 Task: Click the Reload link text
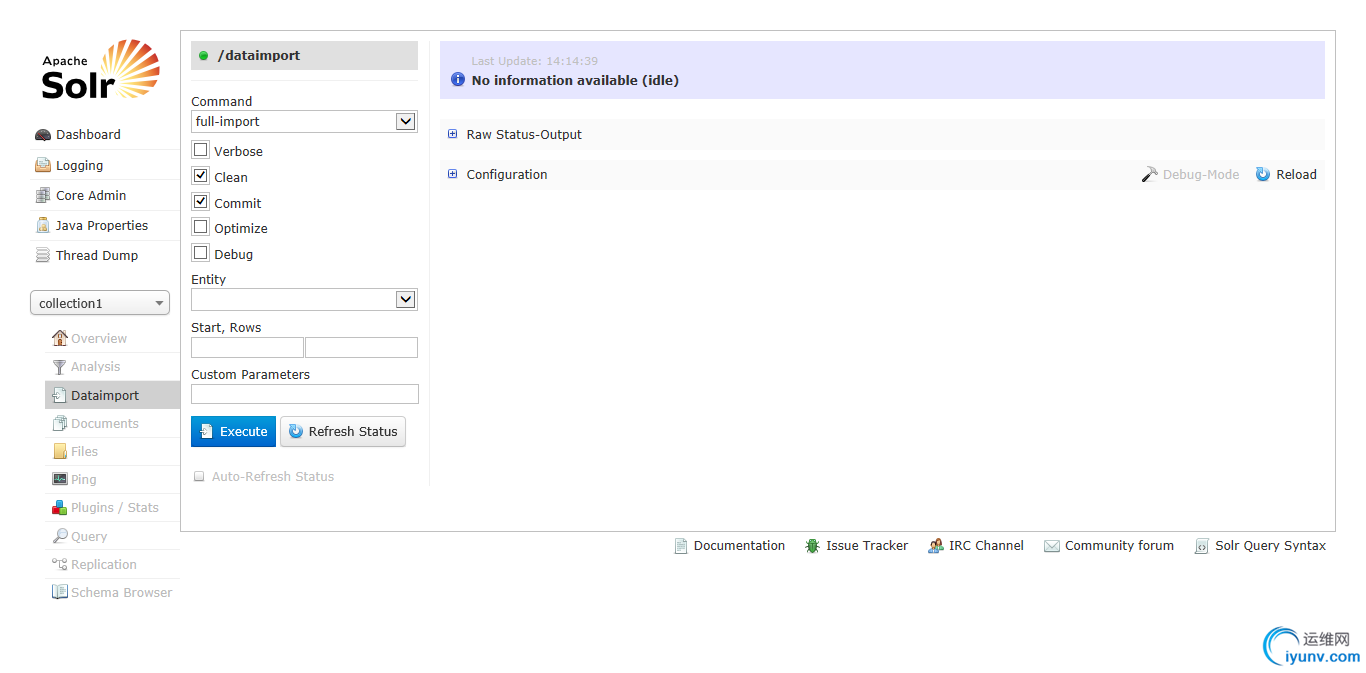tap(1296, 175)
